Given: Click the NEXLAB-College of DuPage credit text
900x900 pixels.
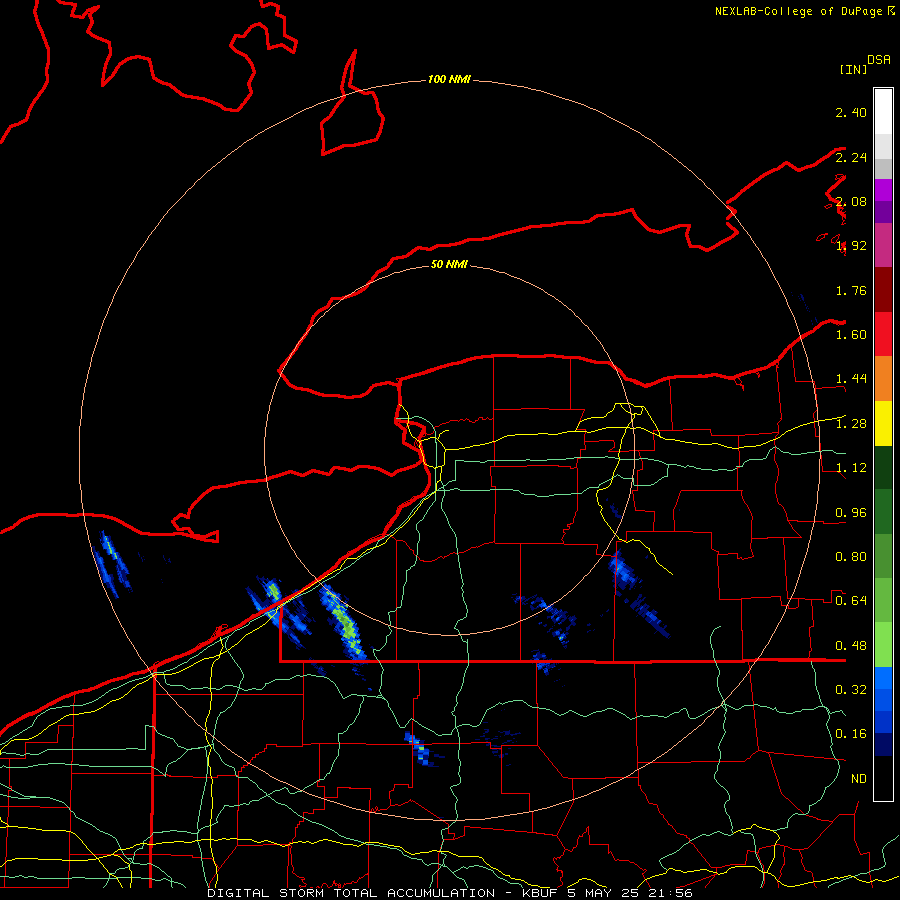Looking at the screenshot, I should 798,11.
